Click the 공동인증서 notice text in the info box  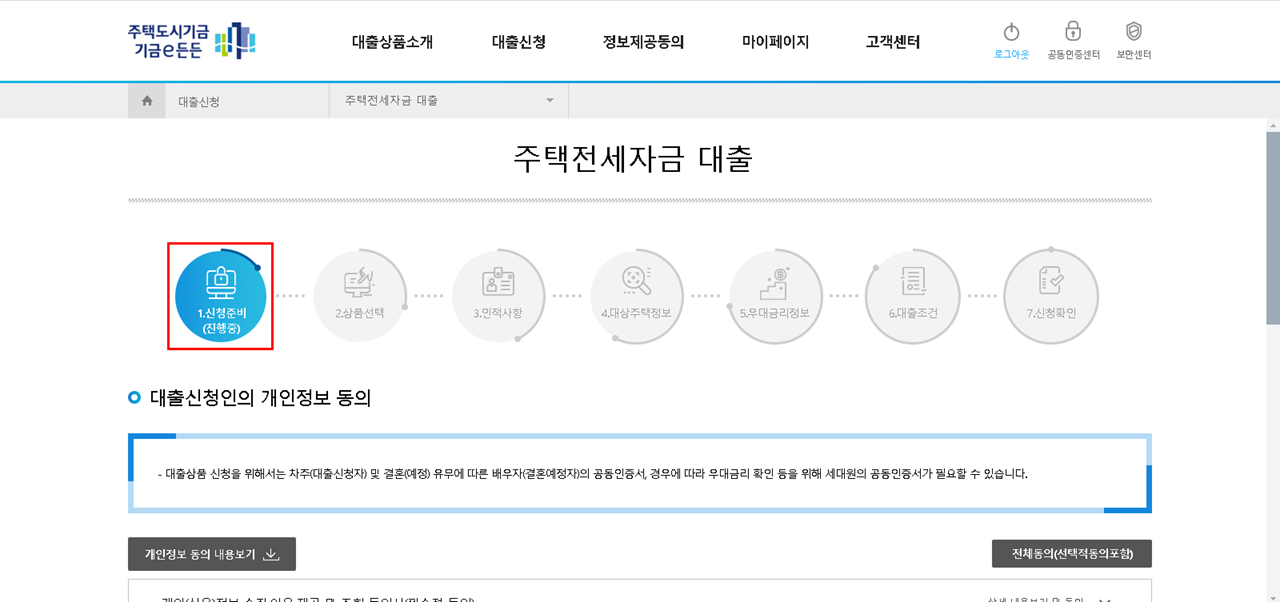pos(593,473)
